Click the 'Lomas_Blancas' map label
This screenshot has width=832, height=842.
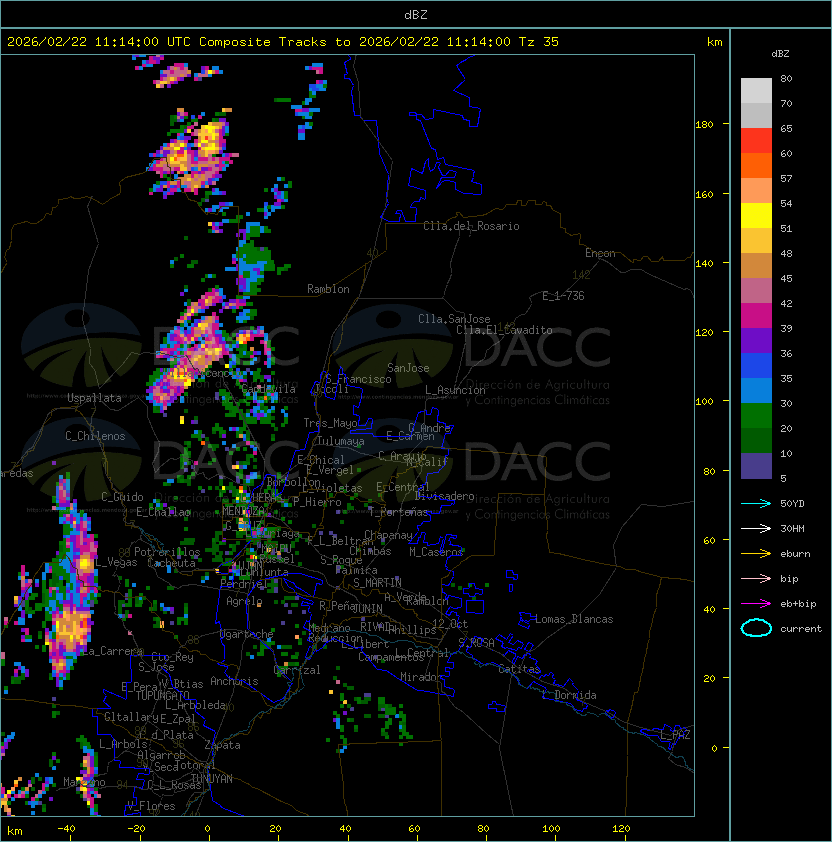point(574,619)
